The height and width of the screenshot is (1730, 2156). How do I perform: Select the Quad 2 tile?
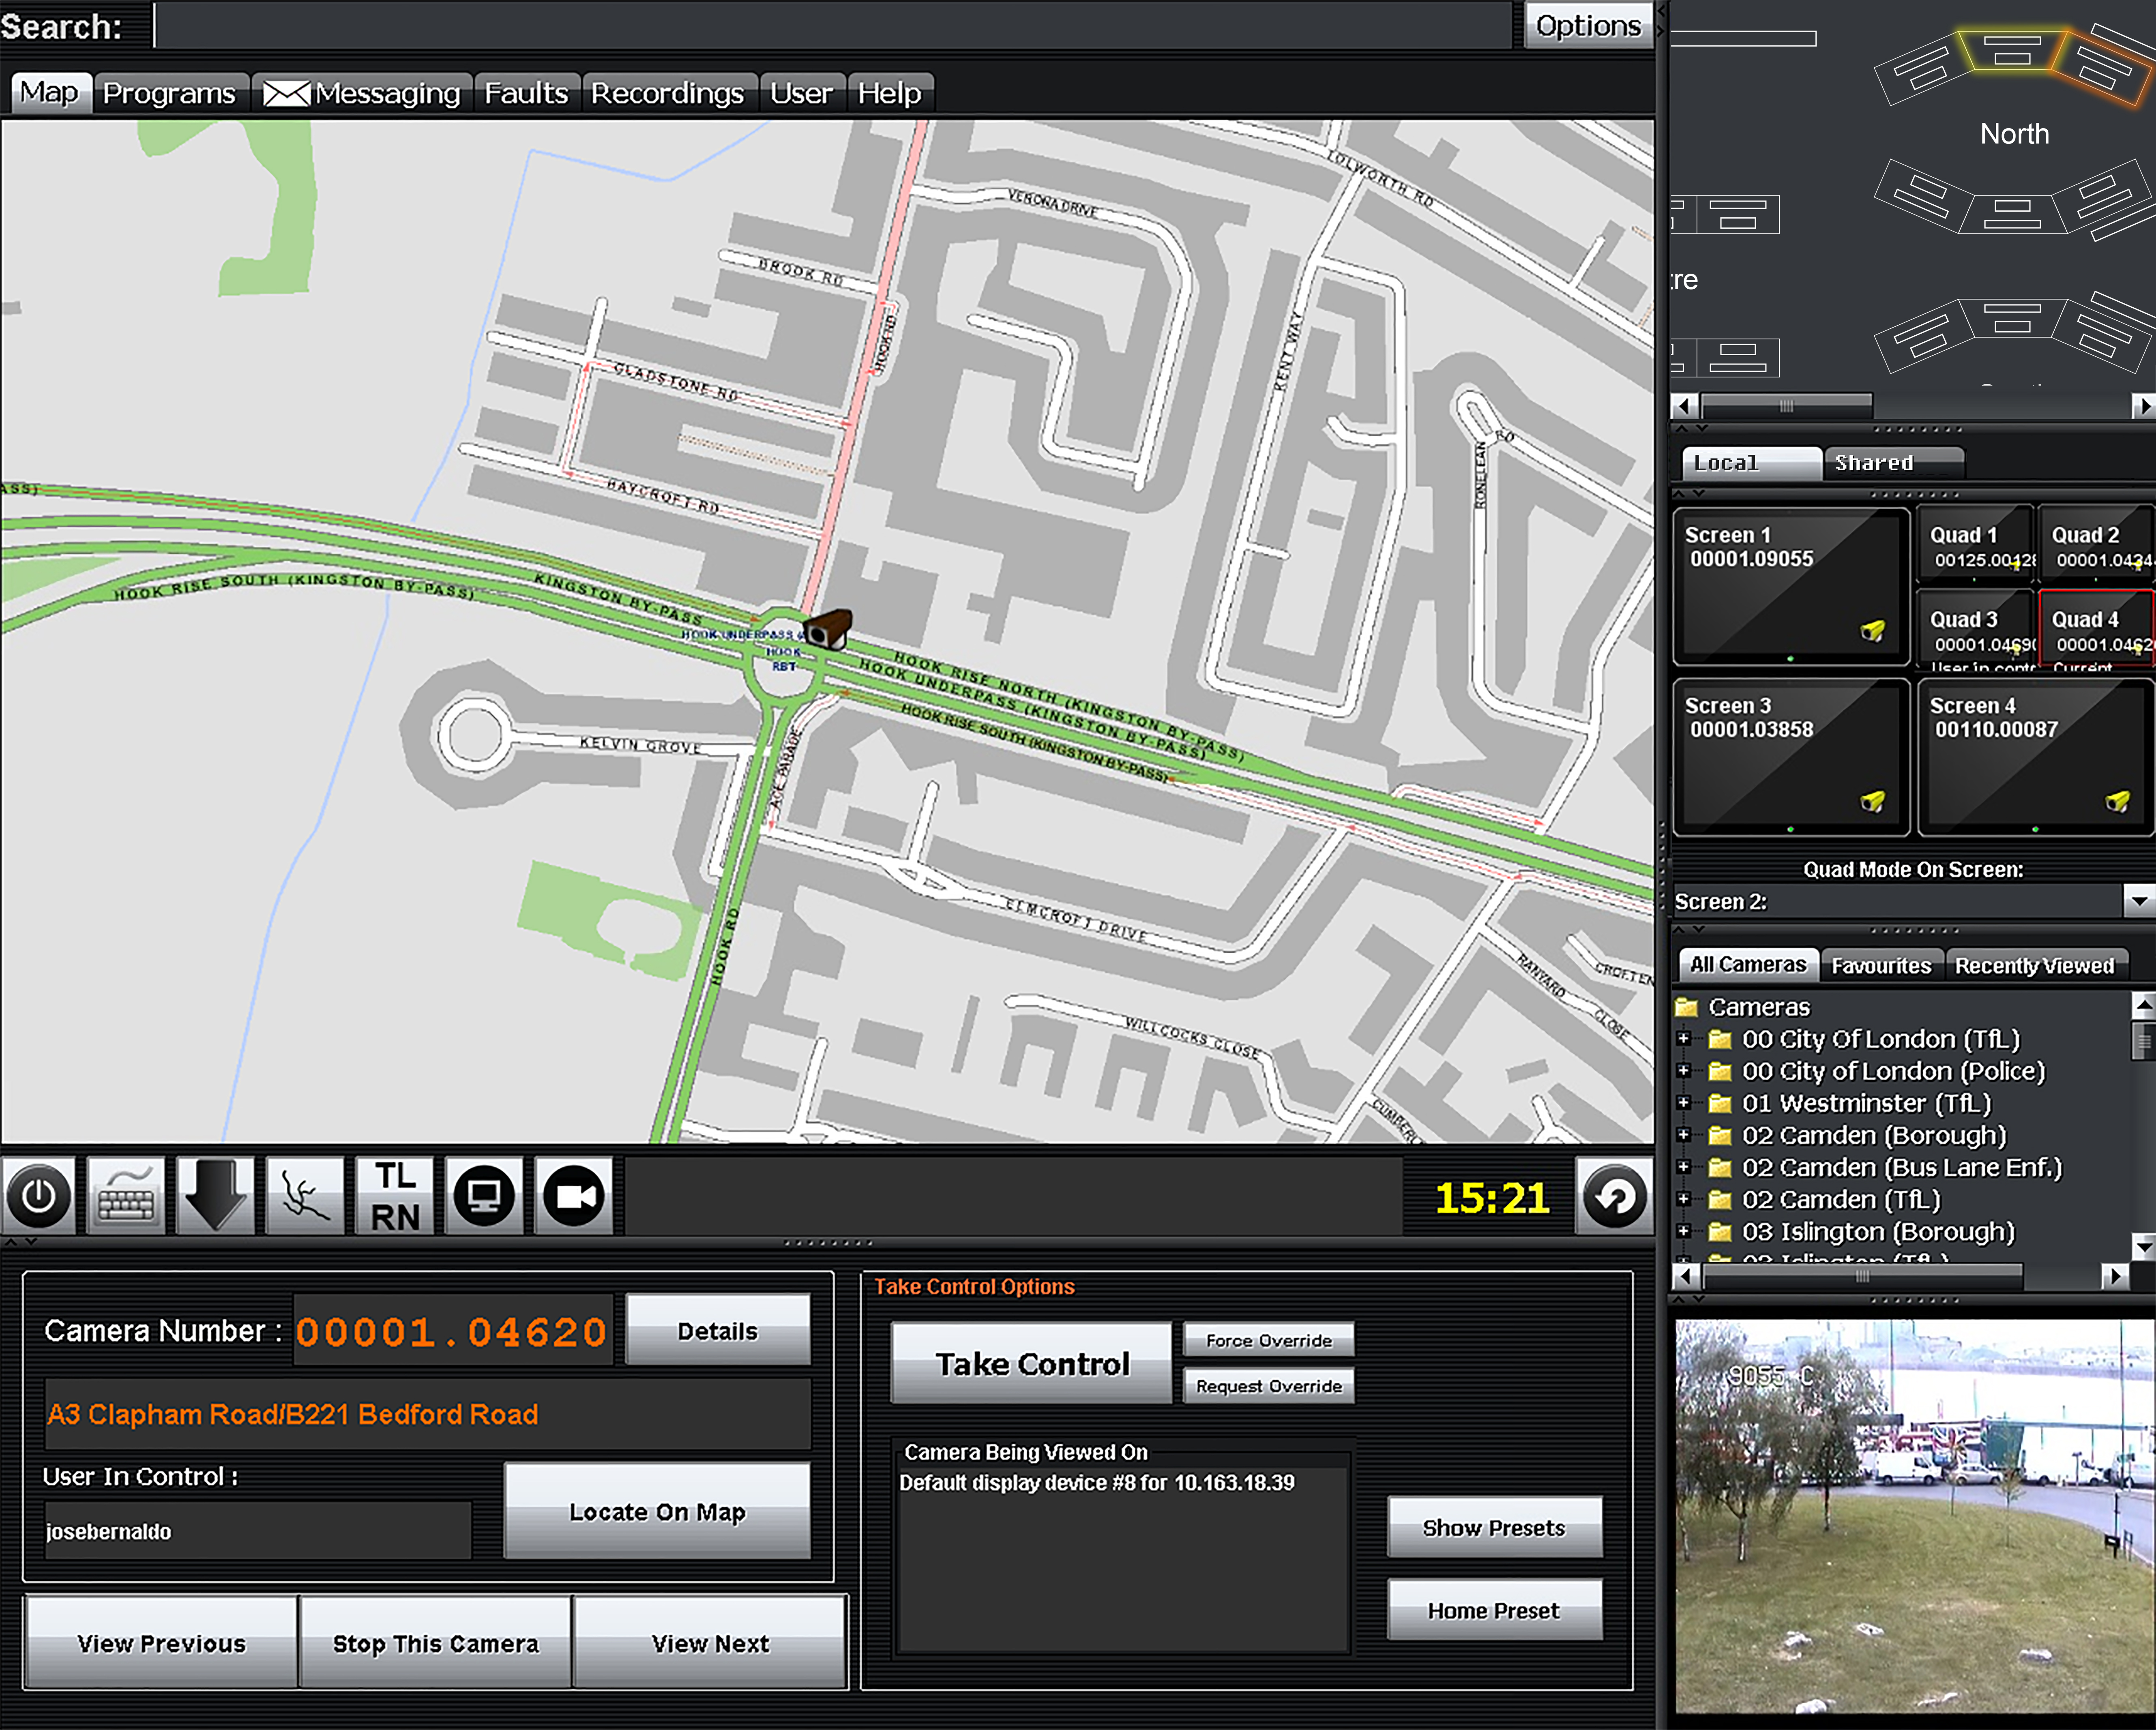point(2096,545)
